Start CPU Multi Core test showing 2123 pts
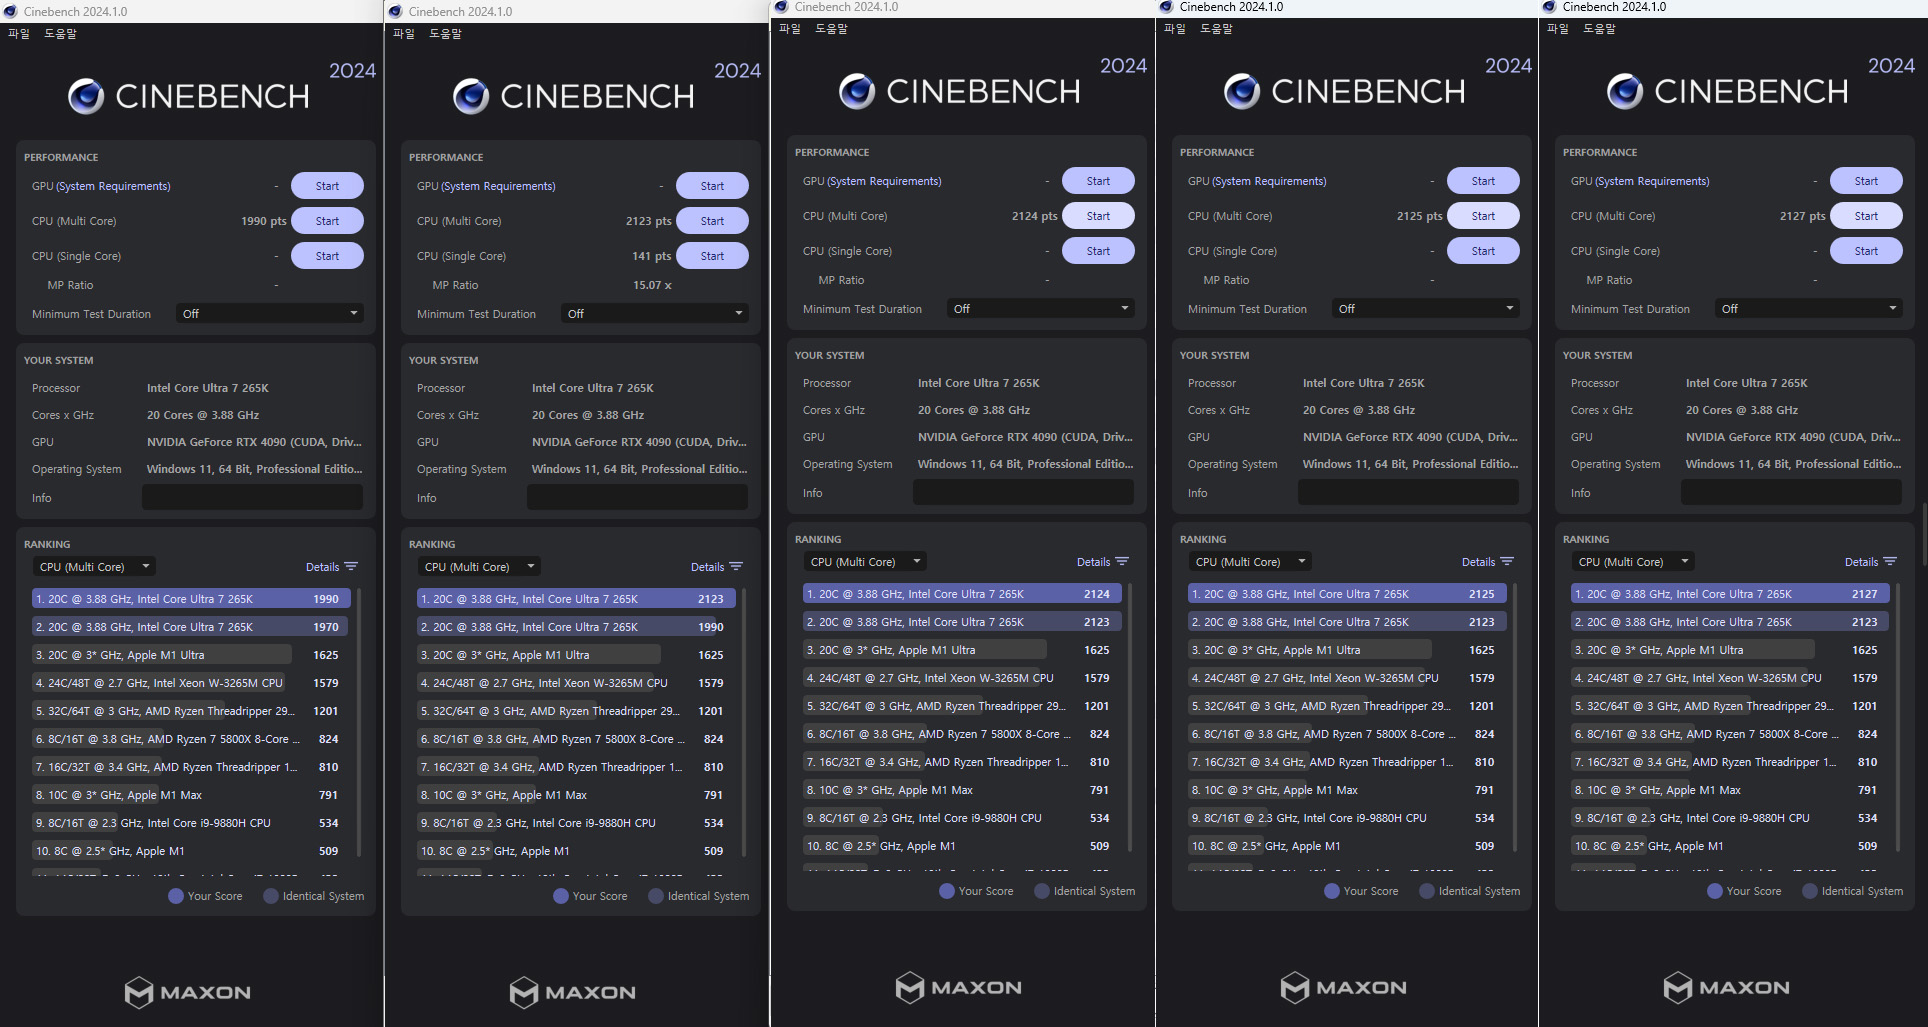This screenshot has width=1928, height=1027. pos(712,221)
